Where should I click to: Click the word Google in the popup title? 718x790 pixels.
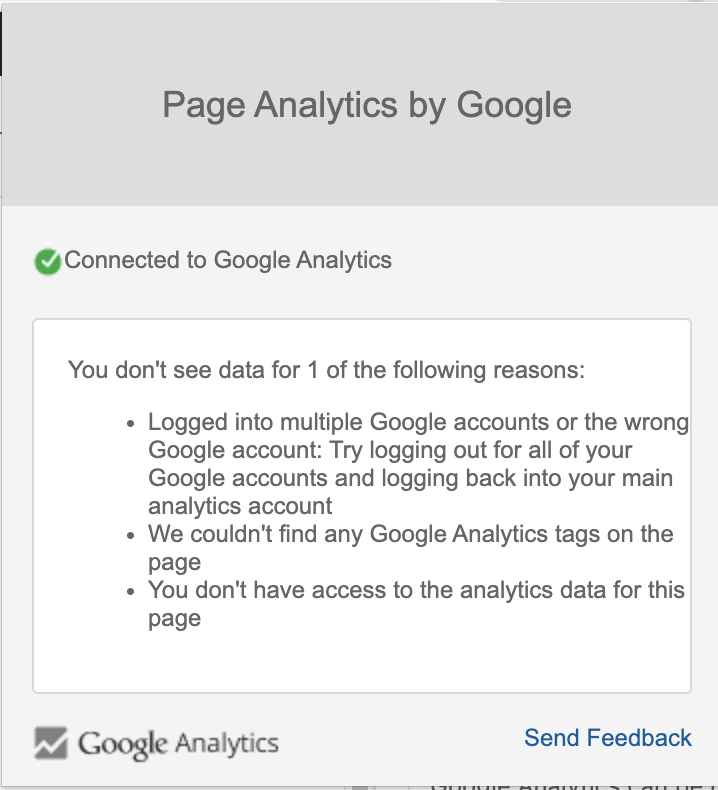(514, 105)
